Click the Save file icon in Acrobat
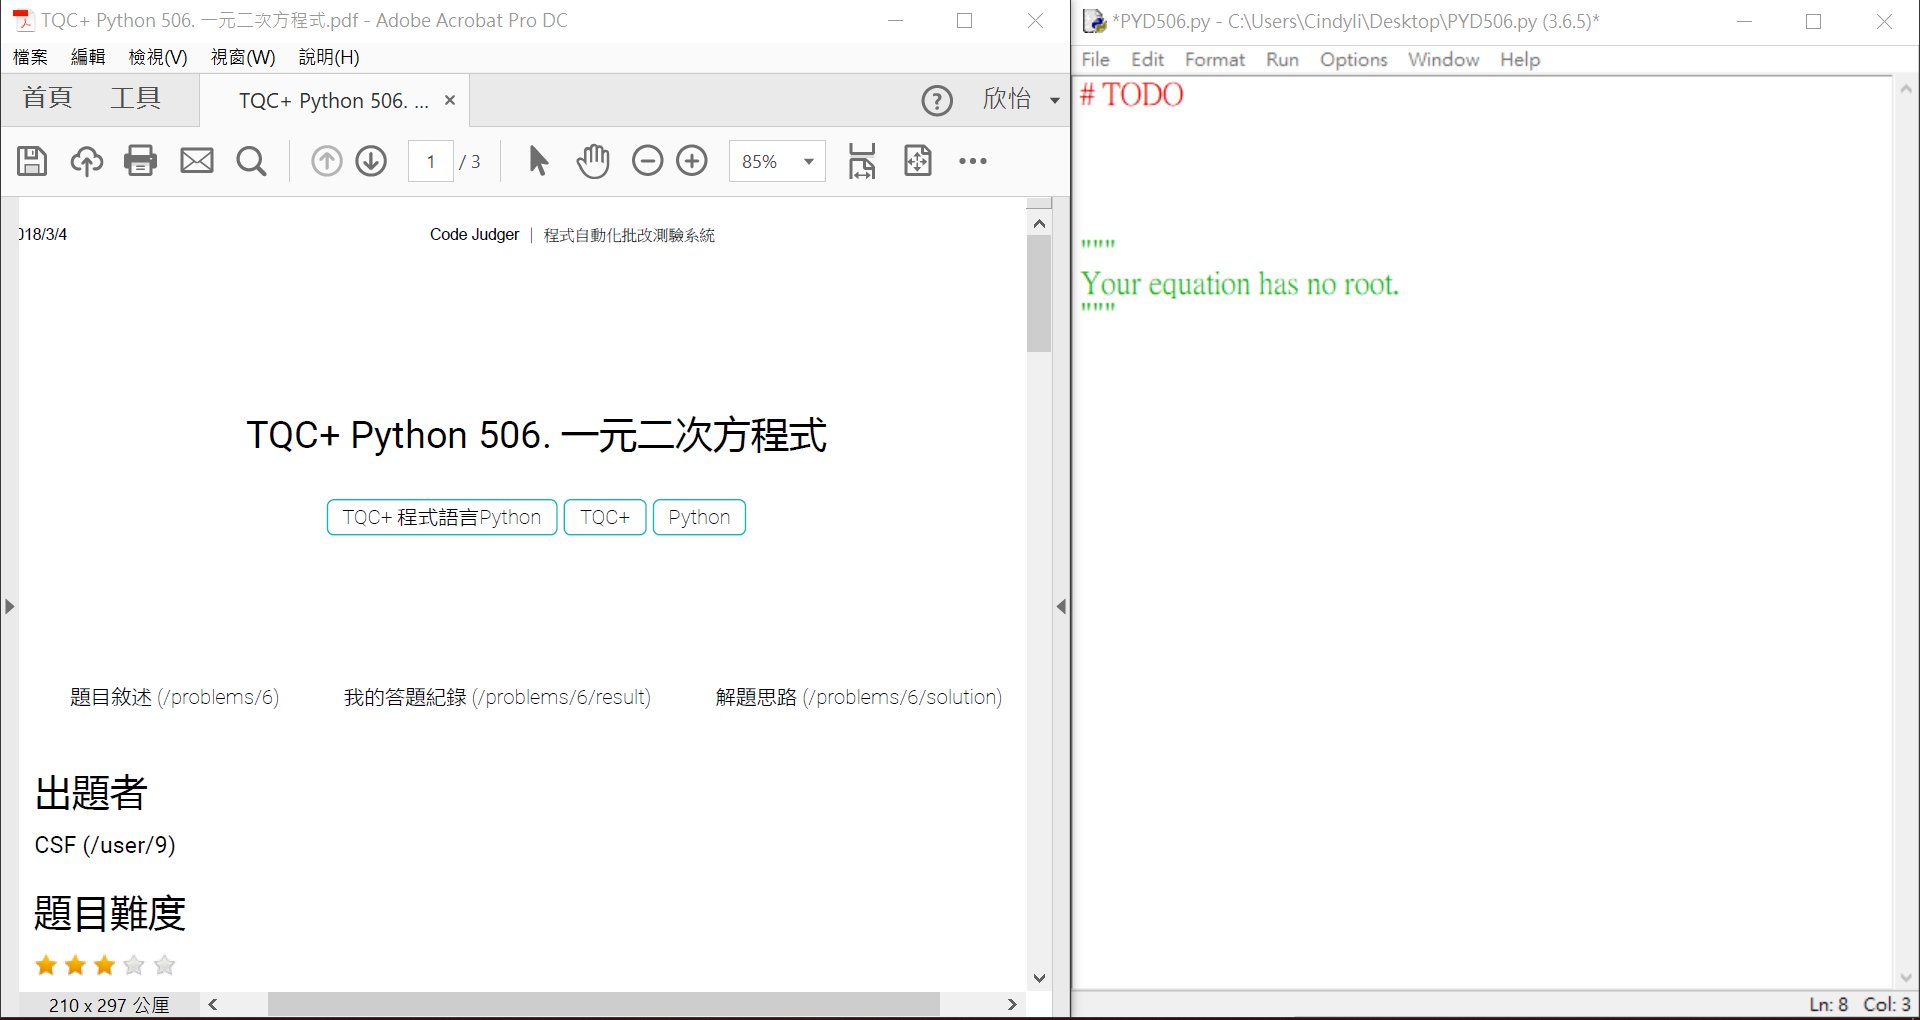Screen dimensions: 1920x1020 tap(32, 161)
